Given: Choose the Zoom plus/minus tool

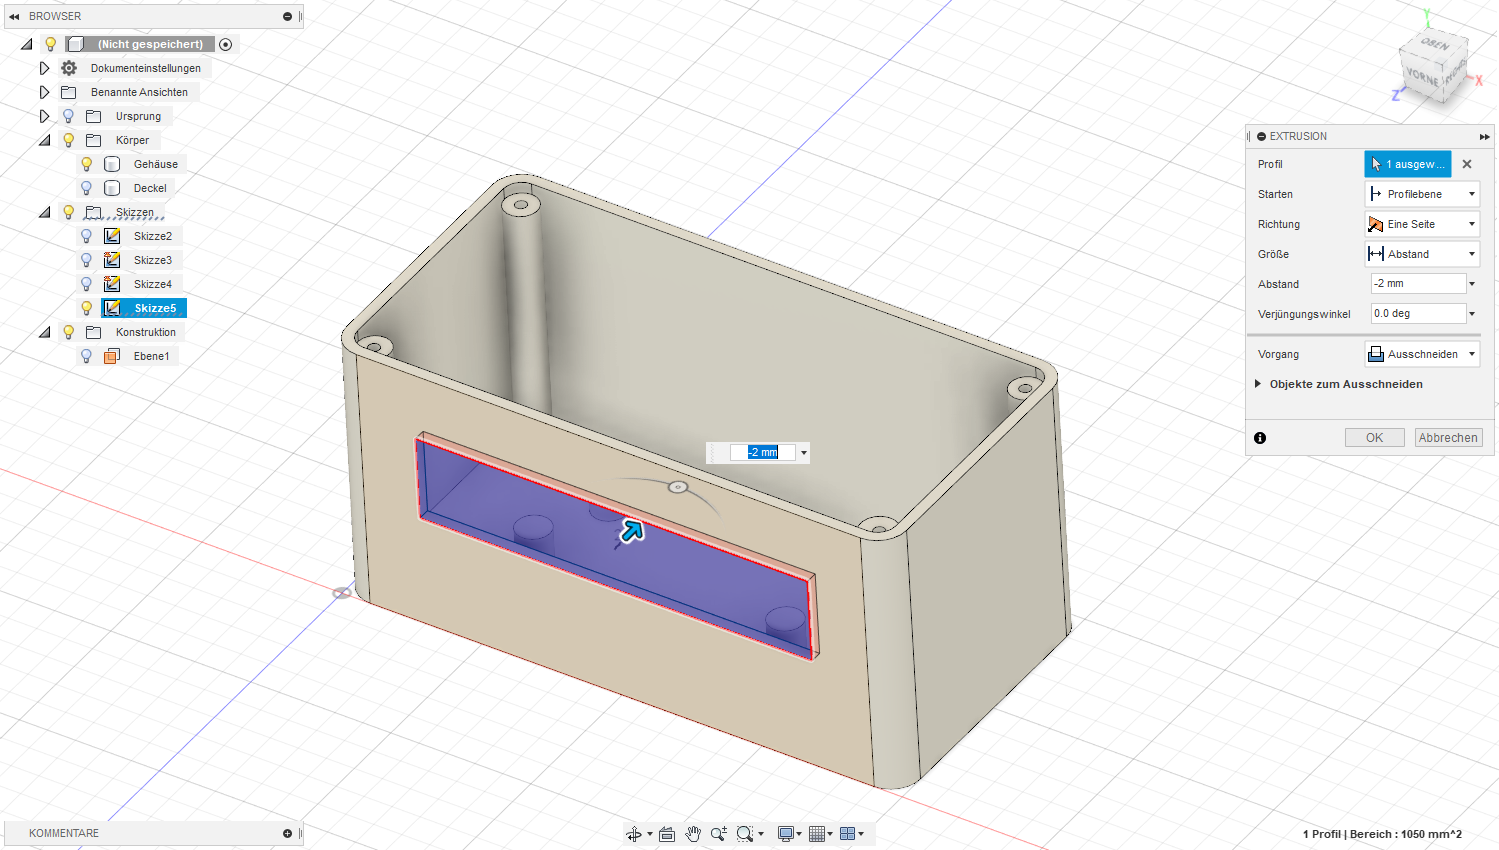Looking at the screenshot, I should tap(718, 834).
